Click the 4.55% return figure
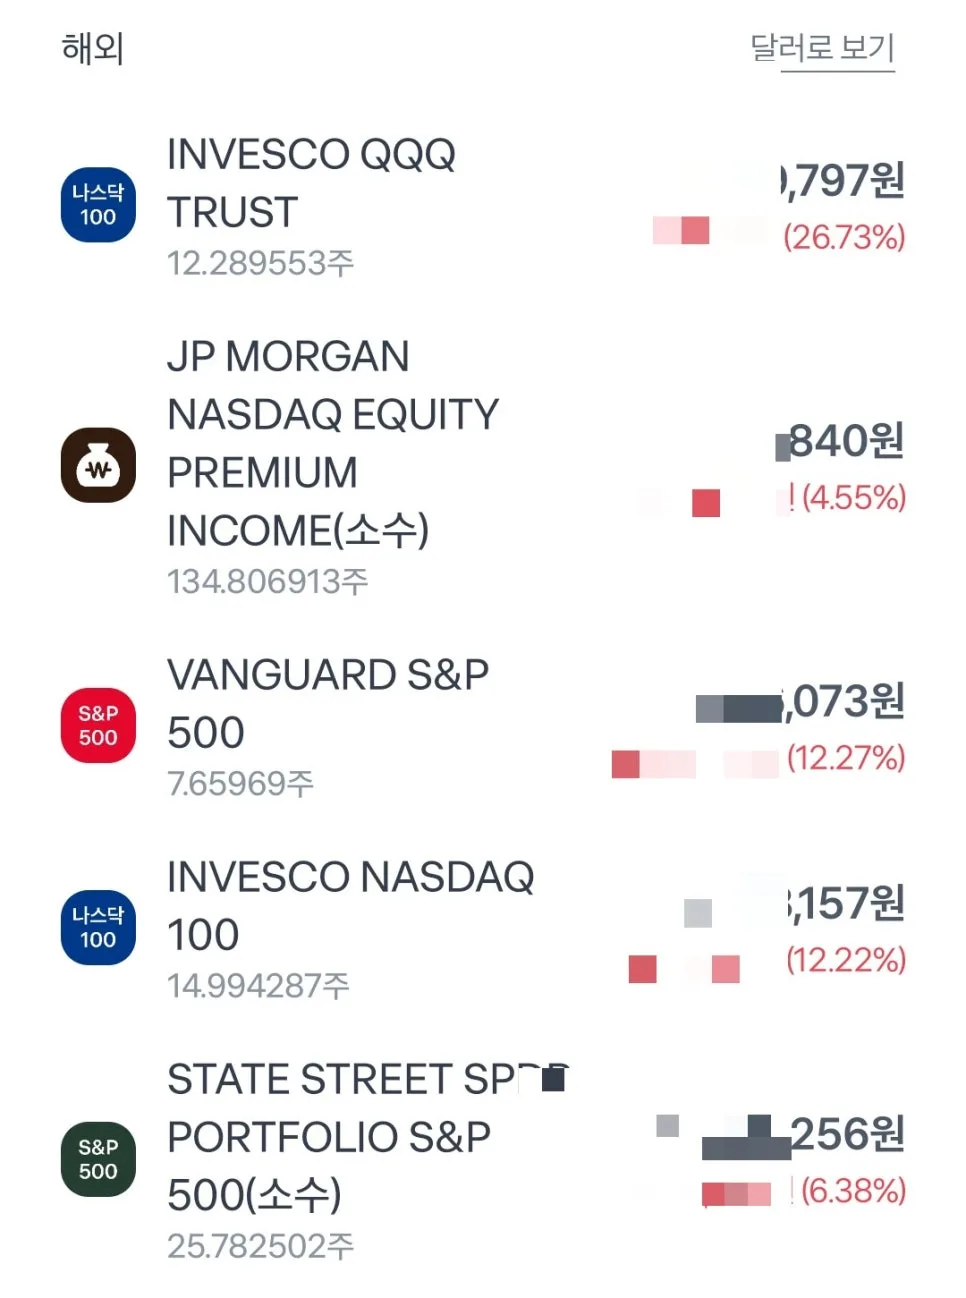 pyautogui.click(x=853, y=497)
